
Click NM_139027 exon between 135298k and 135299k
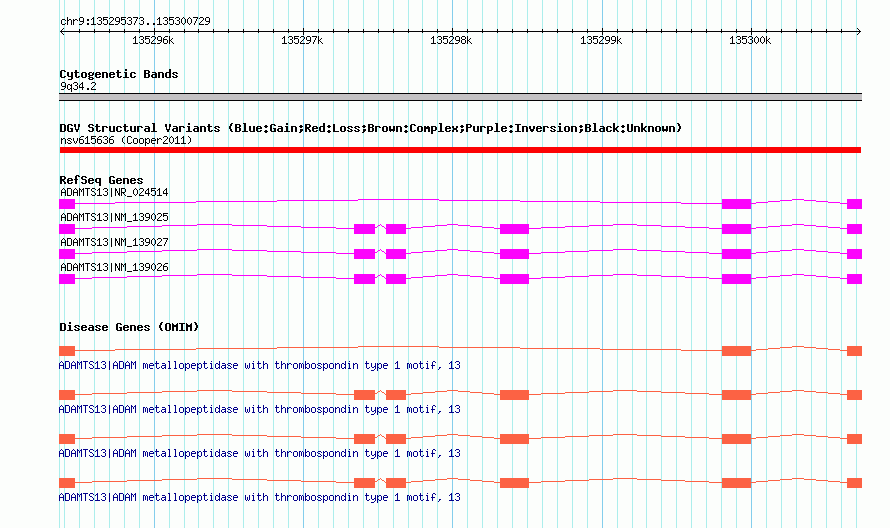[514, 254]
